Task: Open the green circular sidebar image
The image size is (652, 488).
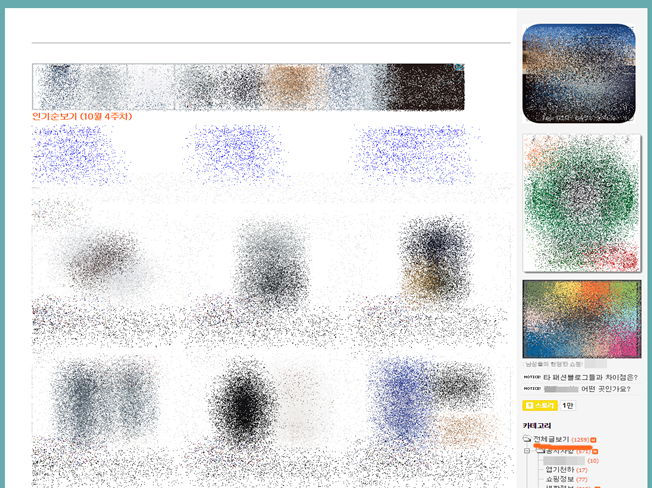Action: [x=581, y=203]
